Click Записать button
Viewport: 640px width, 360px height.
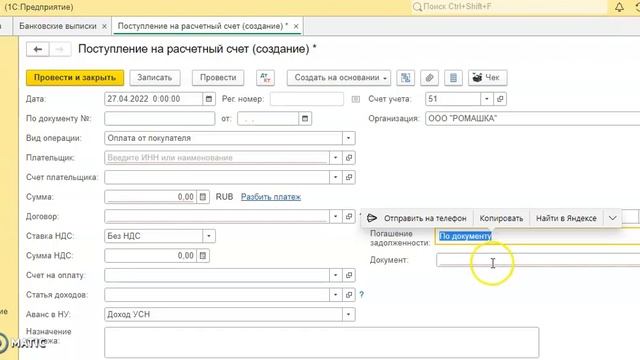click(155, 78)
